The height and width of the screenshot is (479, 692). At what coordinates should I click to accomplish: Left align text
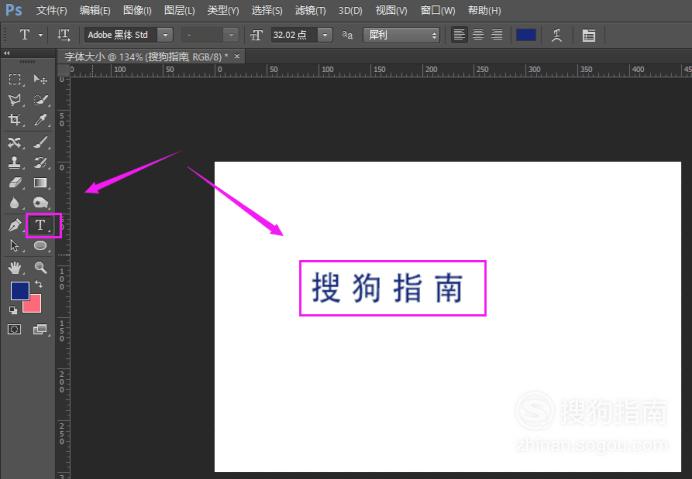[459, 35]
